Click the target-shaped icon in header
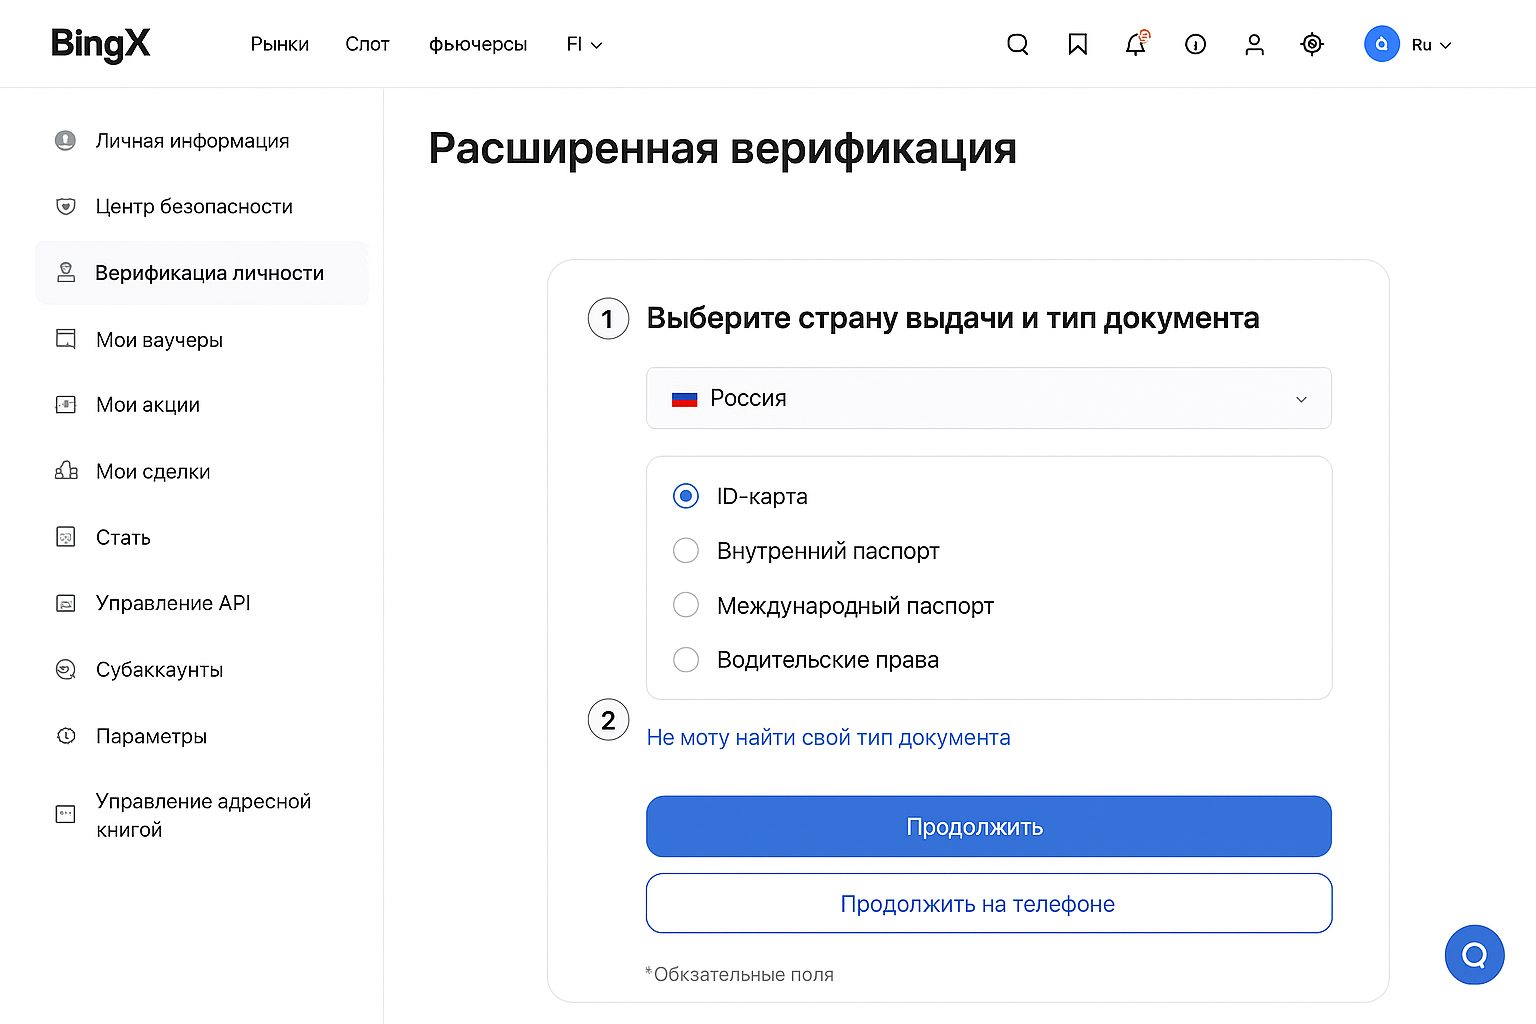 click(1312, 45)
